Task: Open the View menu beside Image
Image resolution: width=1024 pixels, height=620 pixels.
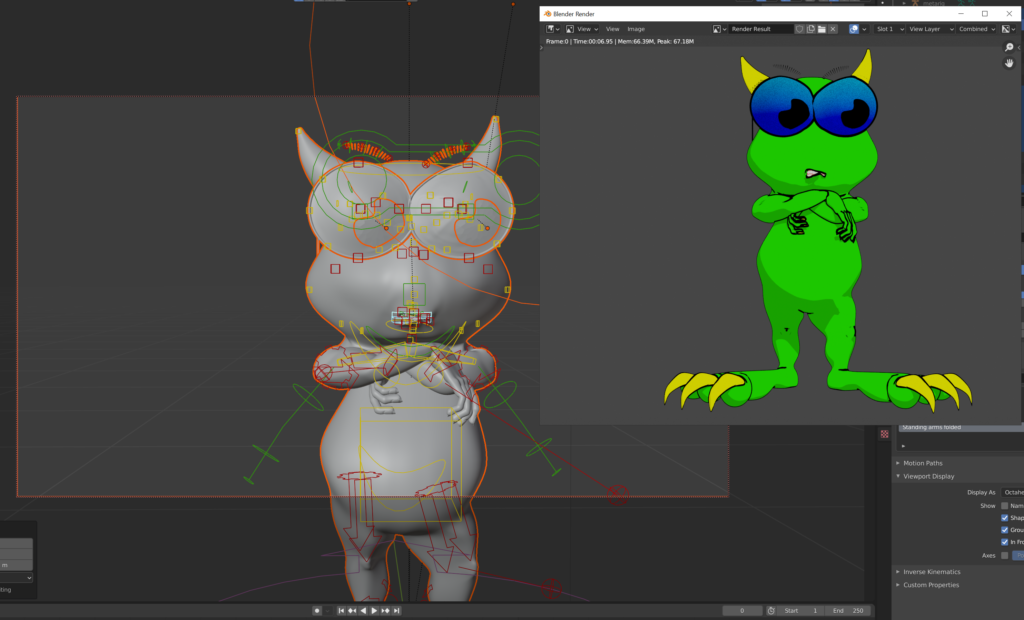Action: 612,29
